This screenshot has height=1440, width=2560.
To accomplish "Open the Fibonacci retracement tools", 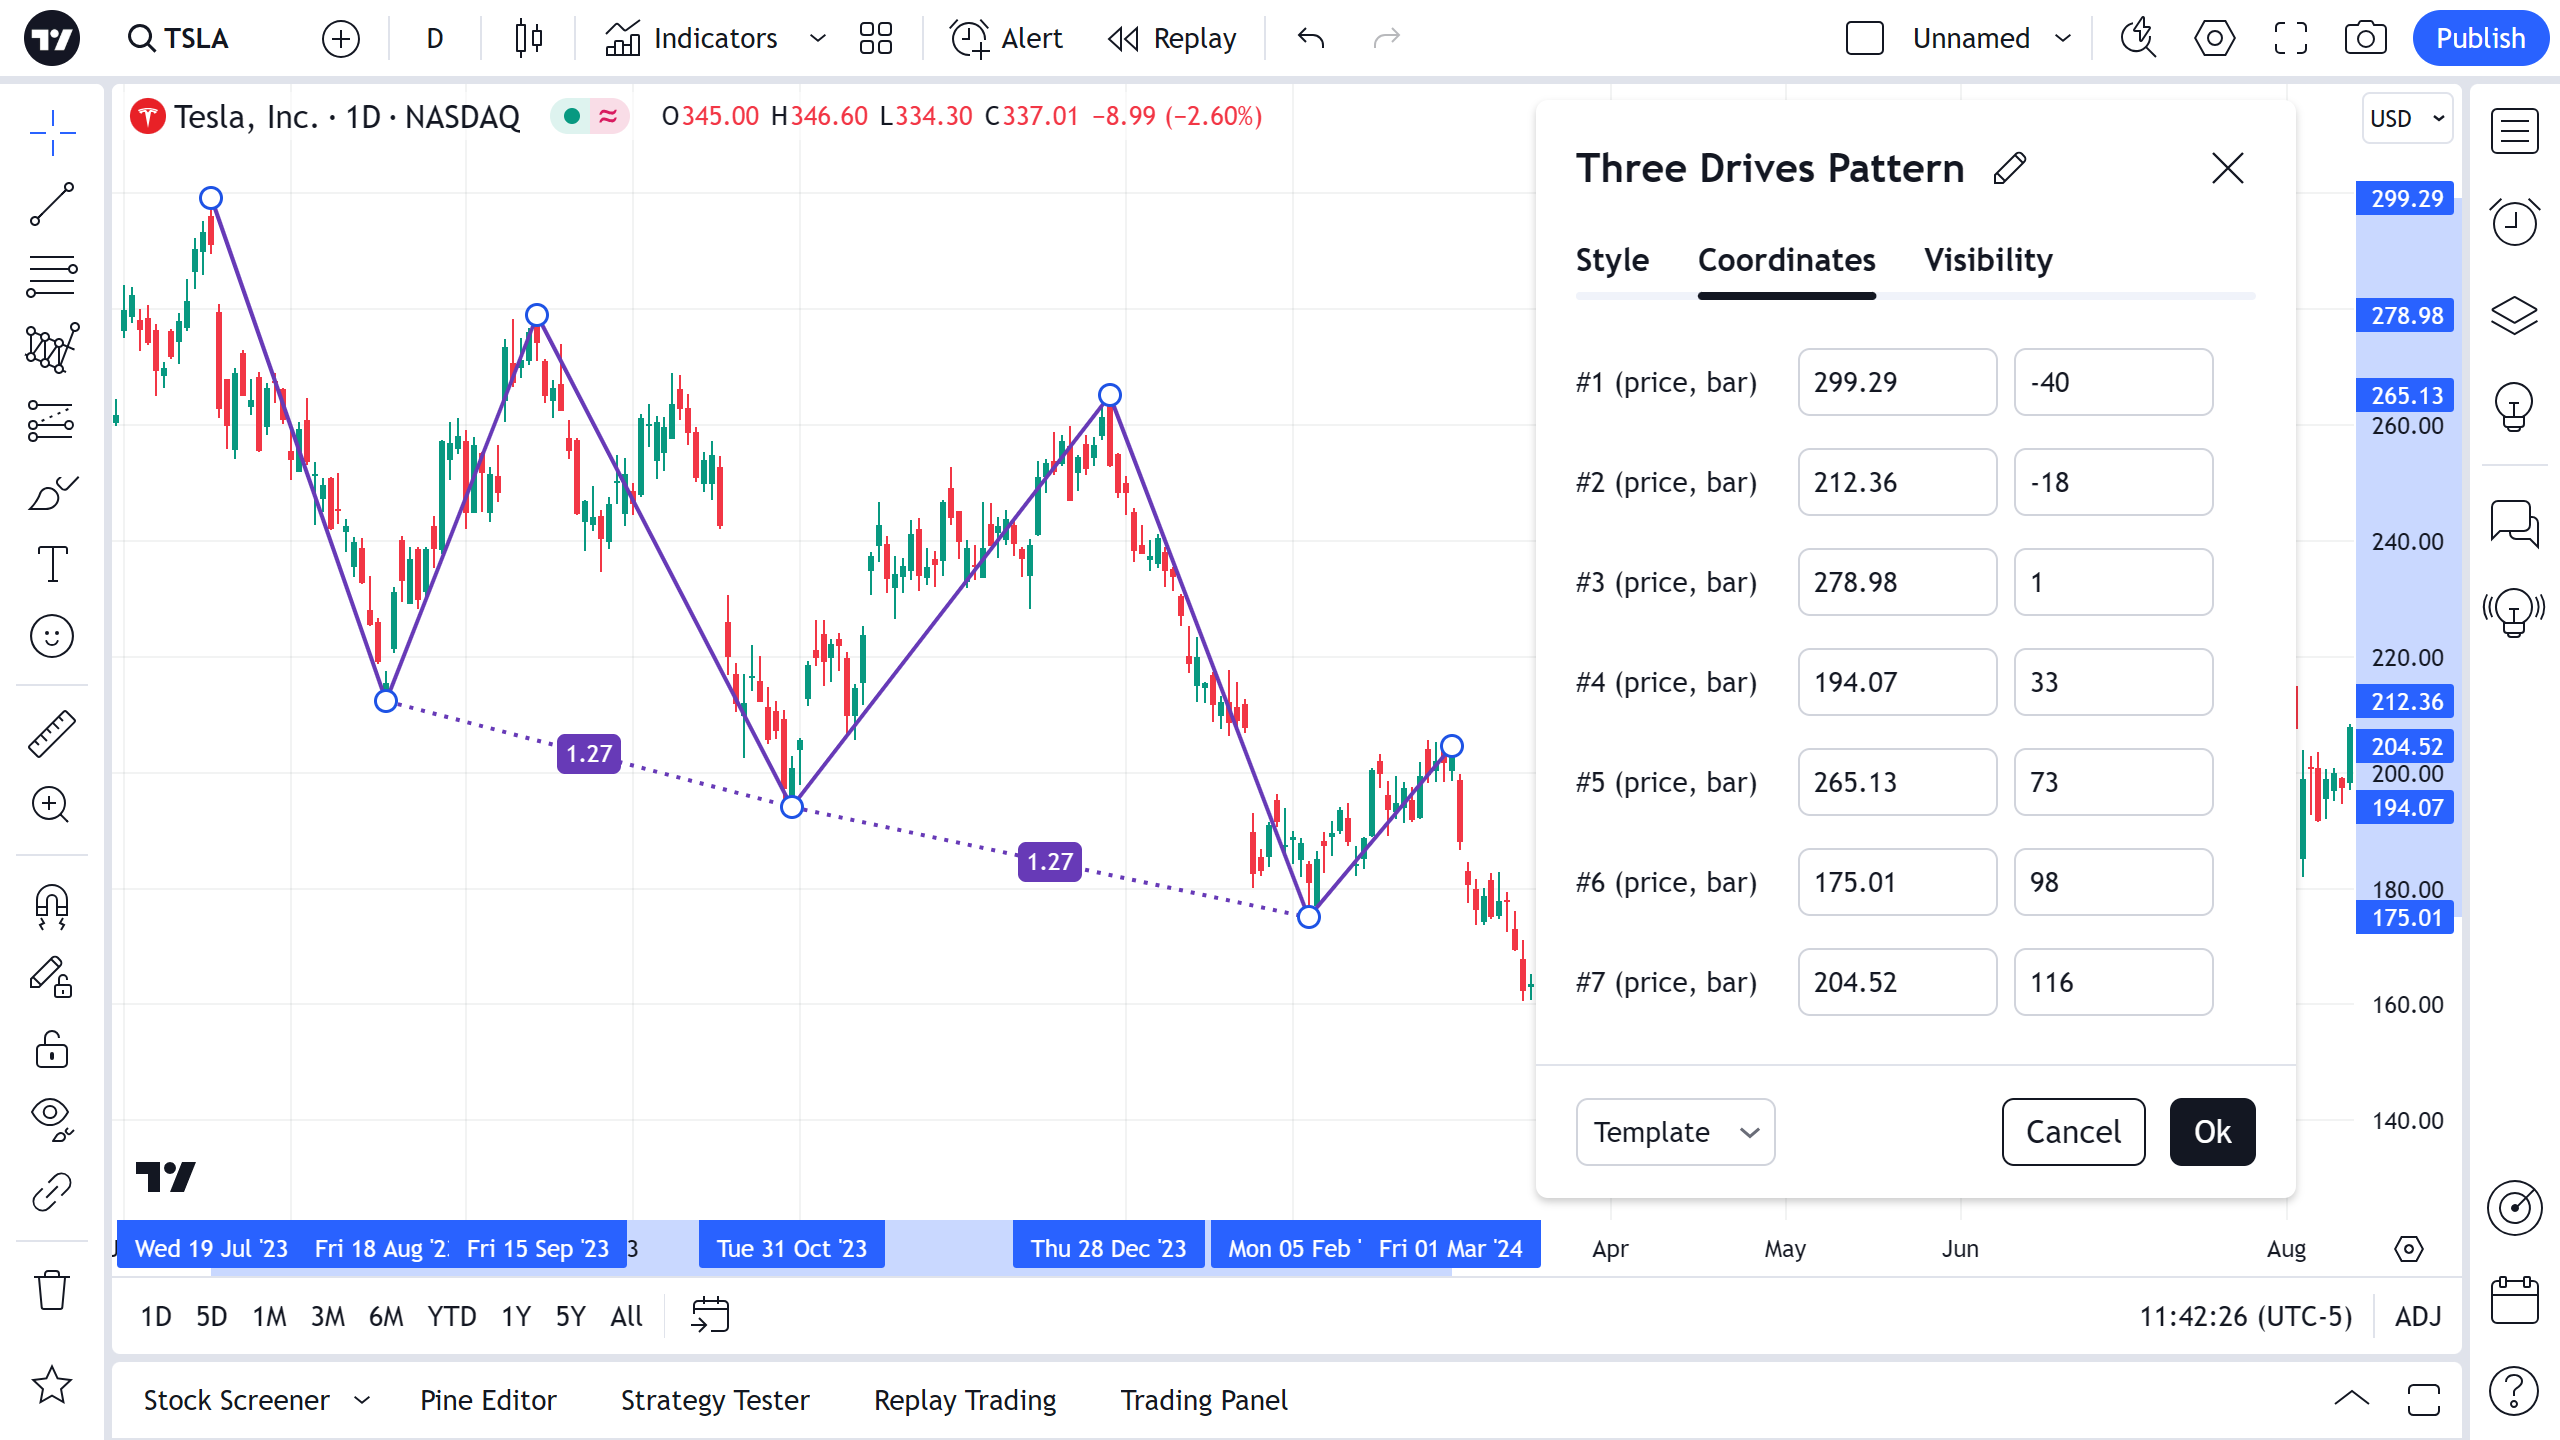I will click(x=52, y=276).
